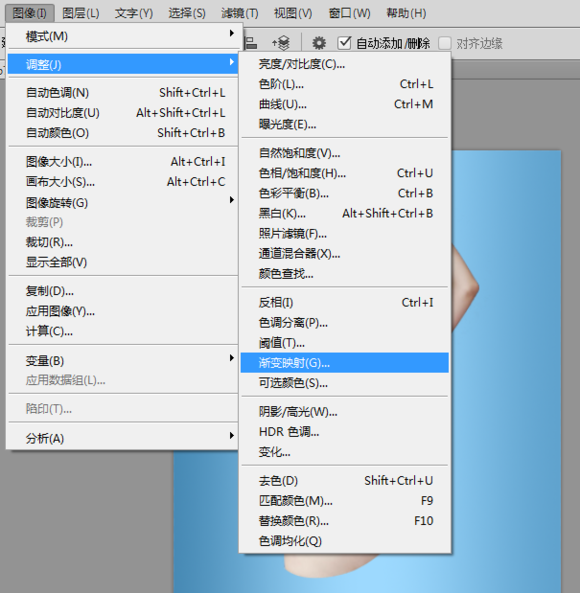Open the 选择(S) menu
580x593 pixels.
[x=187, y=13]
